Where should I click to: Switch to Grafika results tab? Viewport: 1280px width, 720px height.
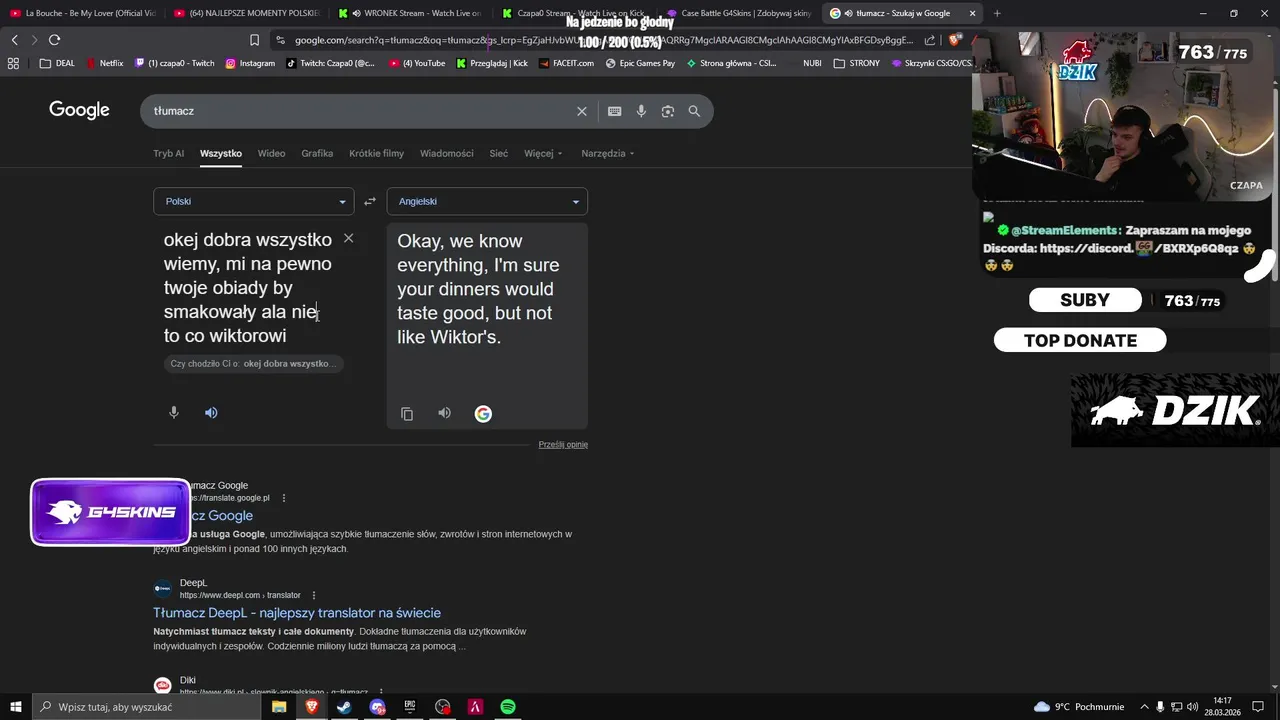coord(317,153)
